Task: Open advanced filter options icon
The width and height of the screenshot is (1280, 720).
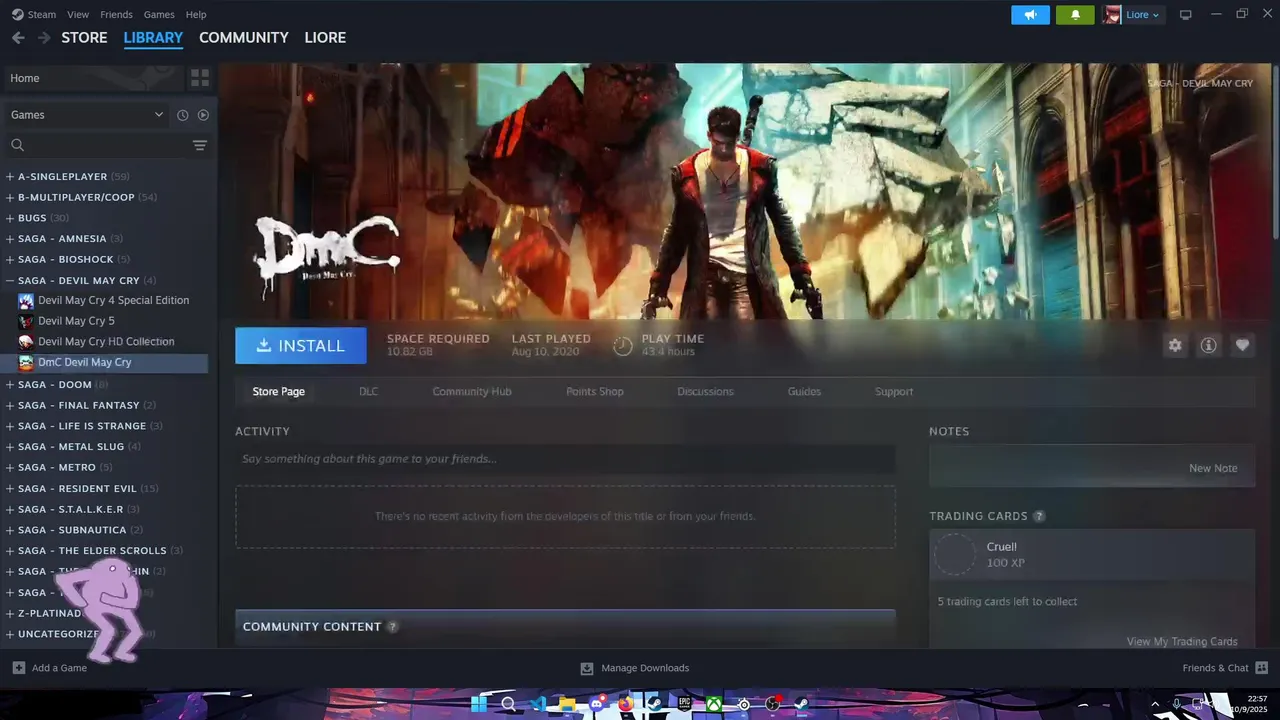Action: point(200,146)
